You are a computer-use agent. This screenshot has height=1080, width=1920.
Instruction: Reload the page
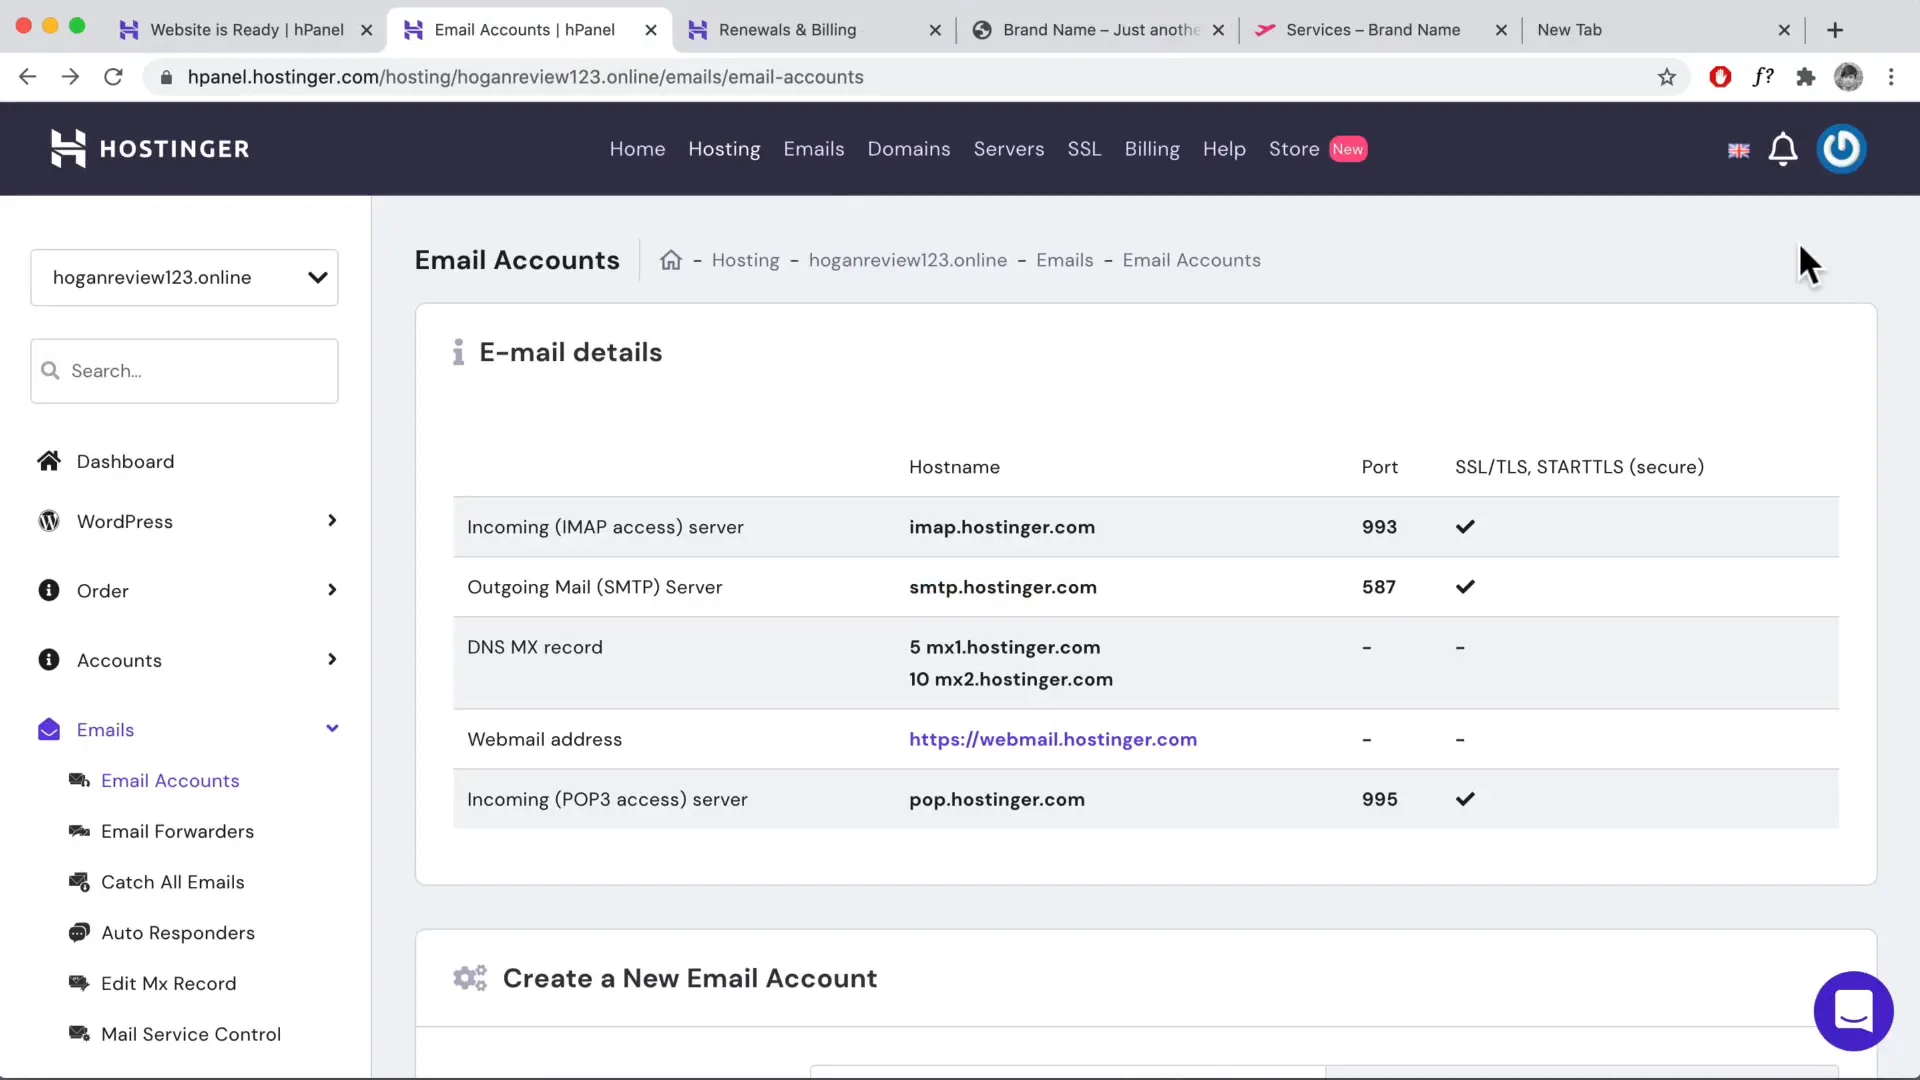point(113,77)
